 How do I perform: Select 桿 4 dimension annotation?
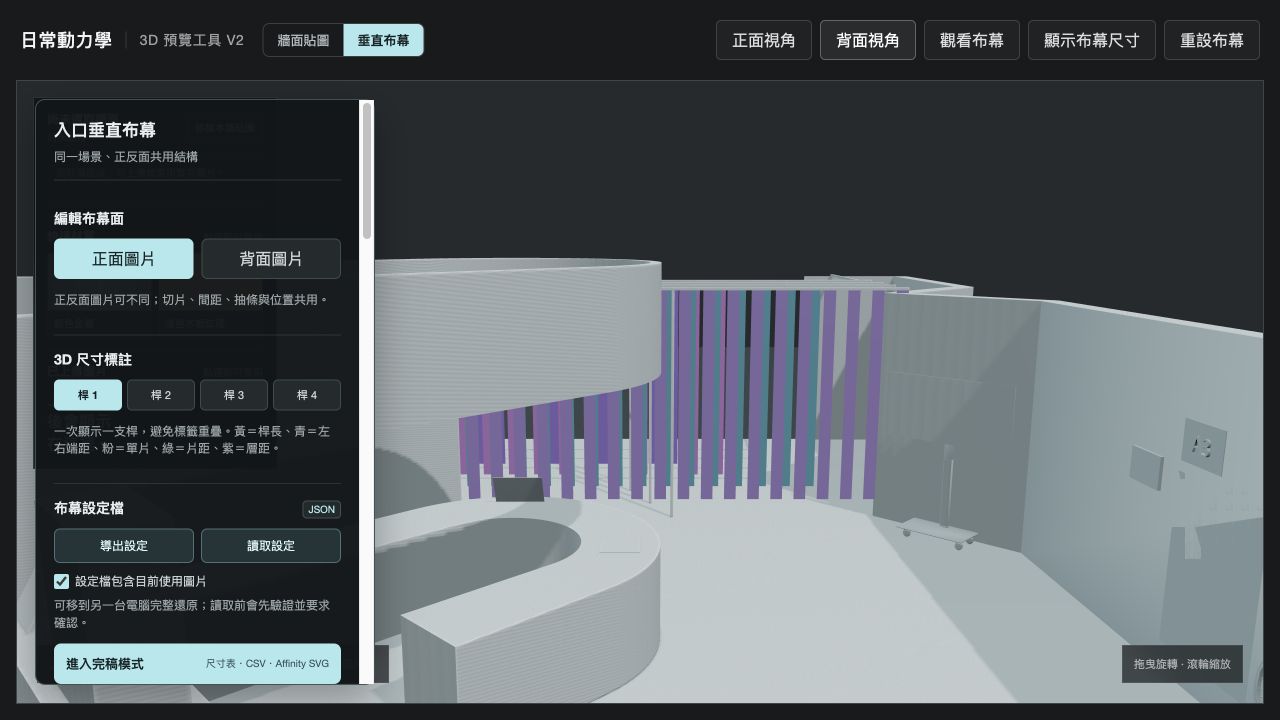(307, 395)
